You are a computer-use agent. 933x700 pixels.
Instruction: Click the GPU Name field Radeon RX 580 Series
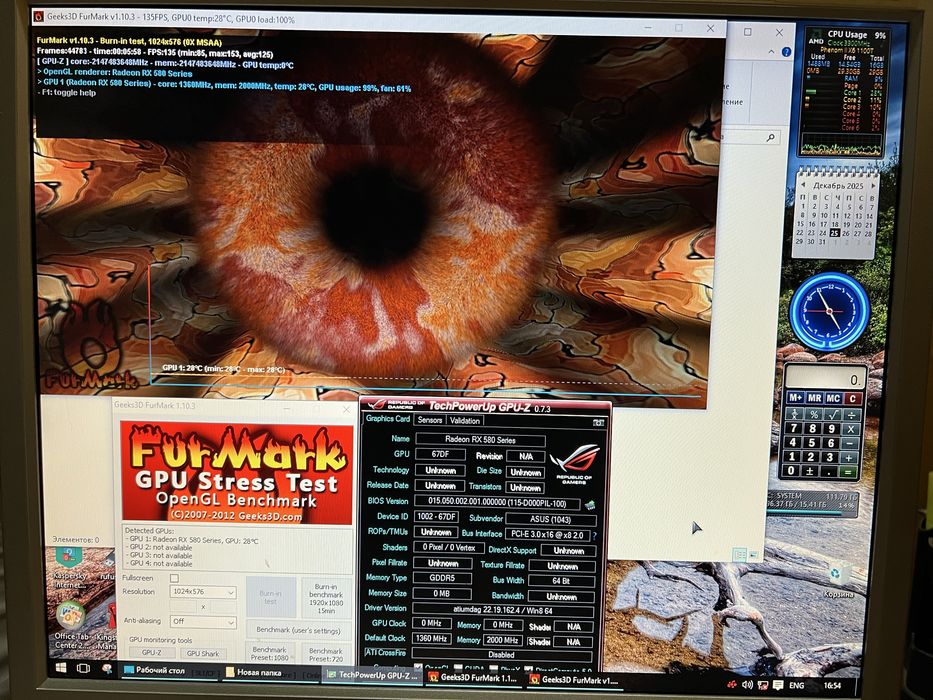(480, 440)
